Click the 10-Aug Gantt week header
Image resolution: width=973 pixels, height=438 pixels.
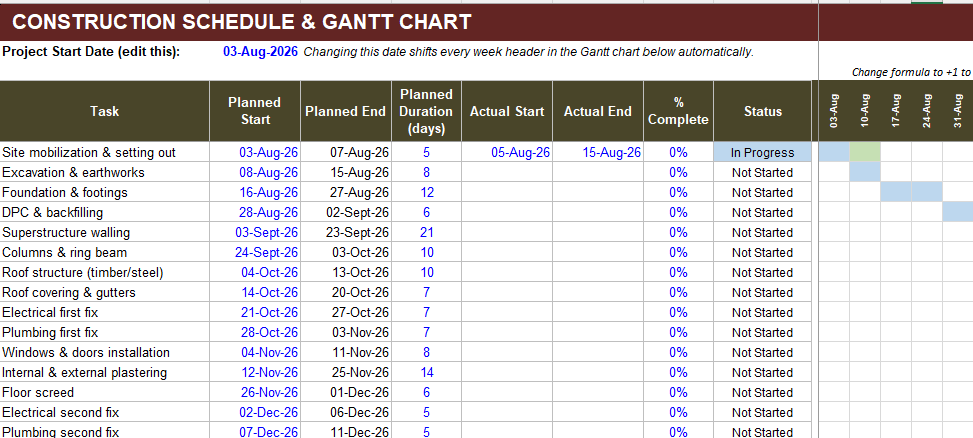(865, 112)
